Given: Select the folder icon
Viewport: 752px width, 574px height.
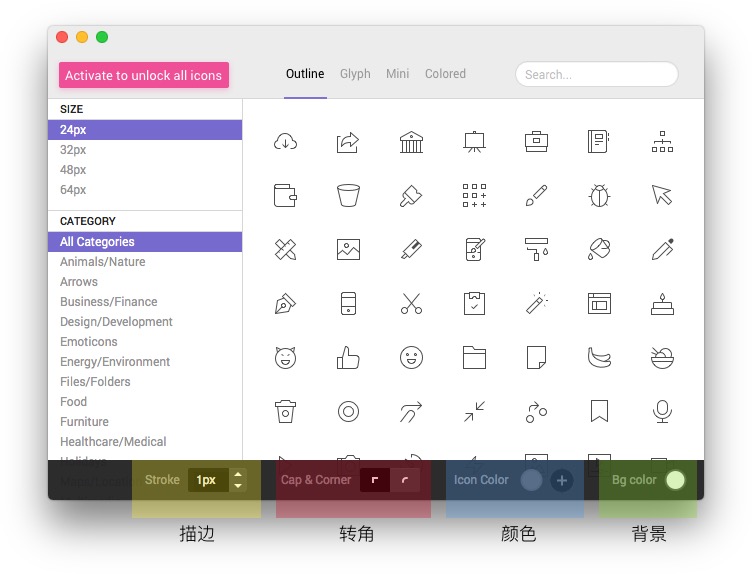Looking at the screenshot, I should pos(474,358).
